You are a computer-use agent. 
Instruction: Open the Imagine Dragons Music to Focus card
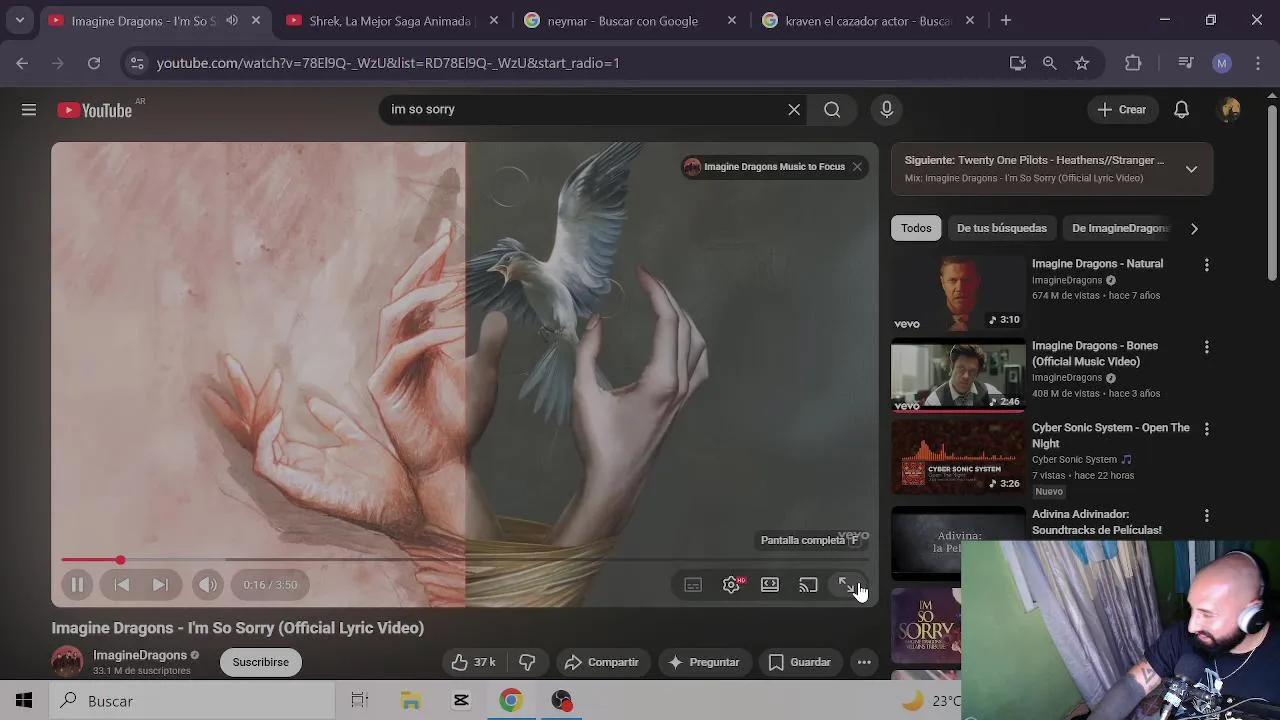765,167
